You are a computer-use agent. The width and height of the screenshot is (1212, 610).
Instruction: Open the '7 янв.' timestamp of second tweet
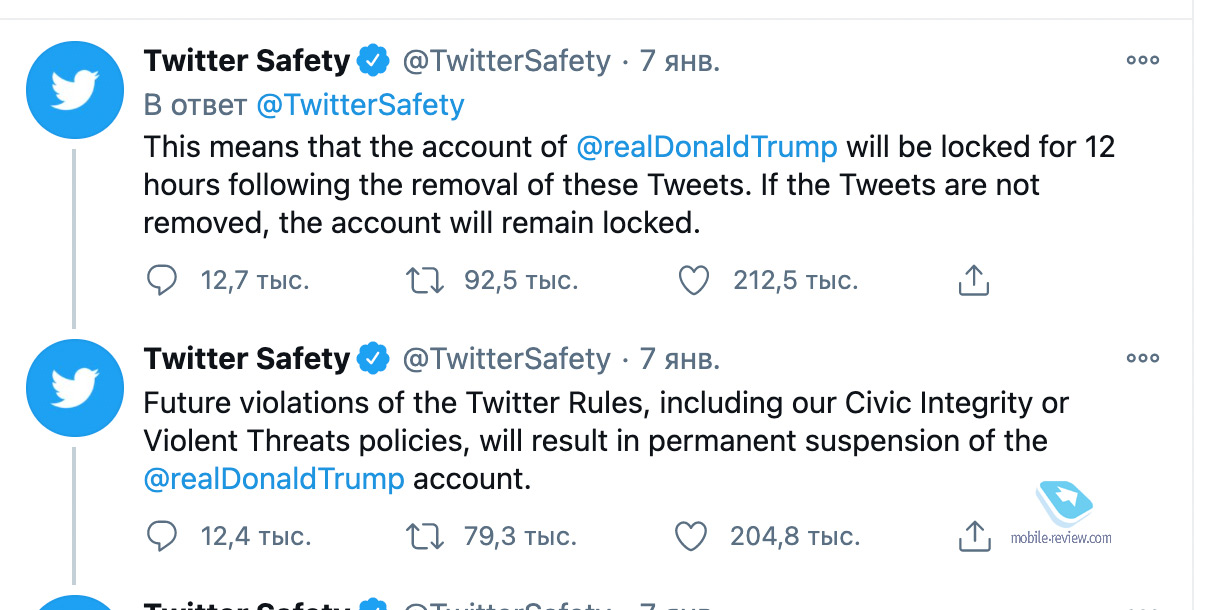tap(680, 358)
